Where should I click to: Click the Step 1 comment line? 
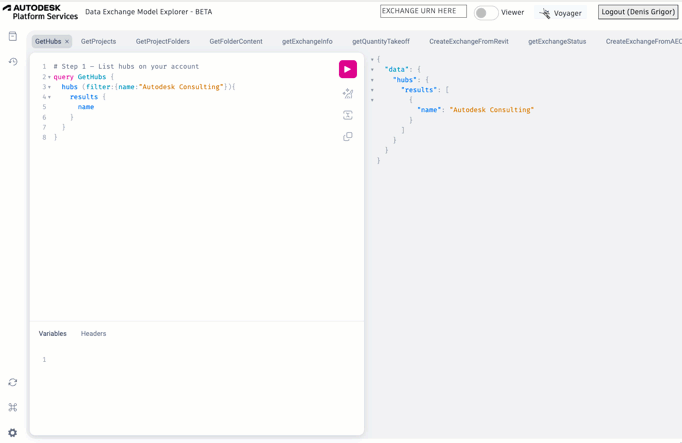coord(126,67)
